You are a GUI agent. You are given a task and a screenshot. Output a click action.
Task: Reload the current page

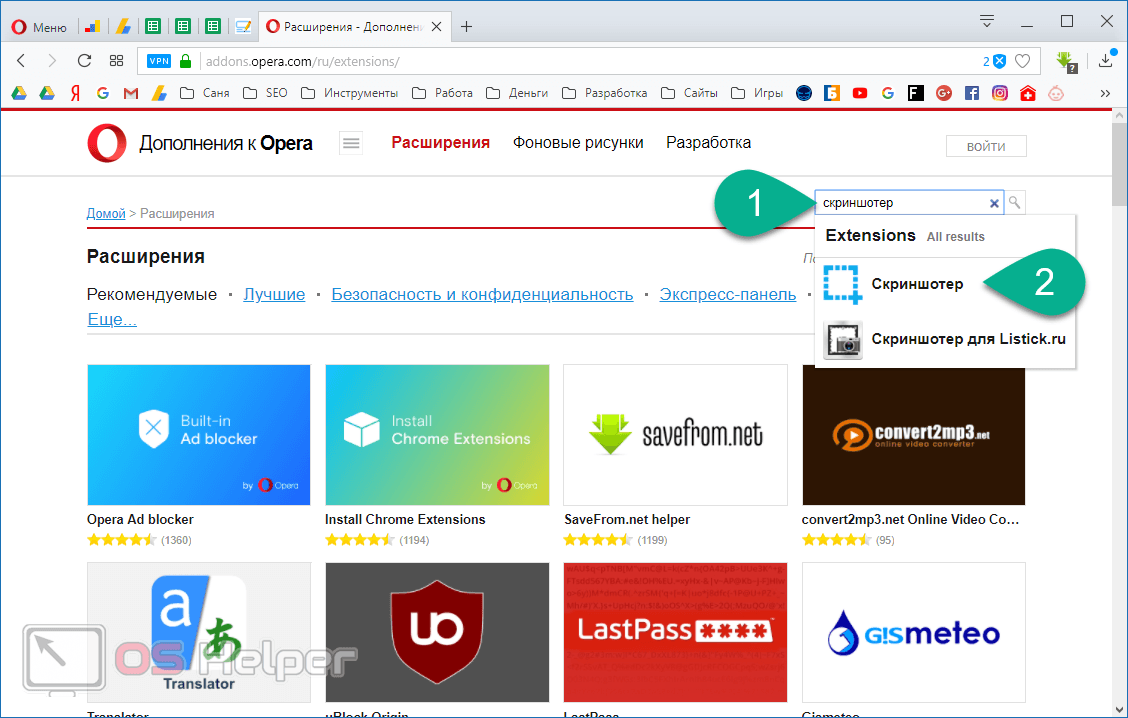coord(84,60)
